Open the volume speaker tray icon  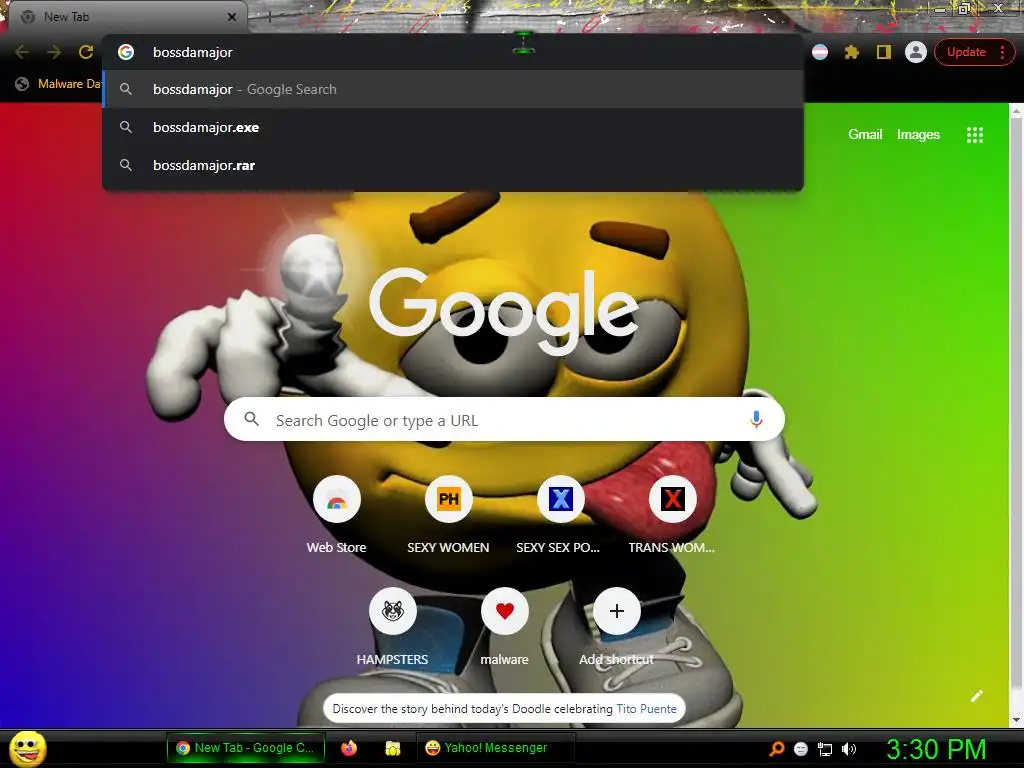(x=849, y=749)
